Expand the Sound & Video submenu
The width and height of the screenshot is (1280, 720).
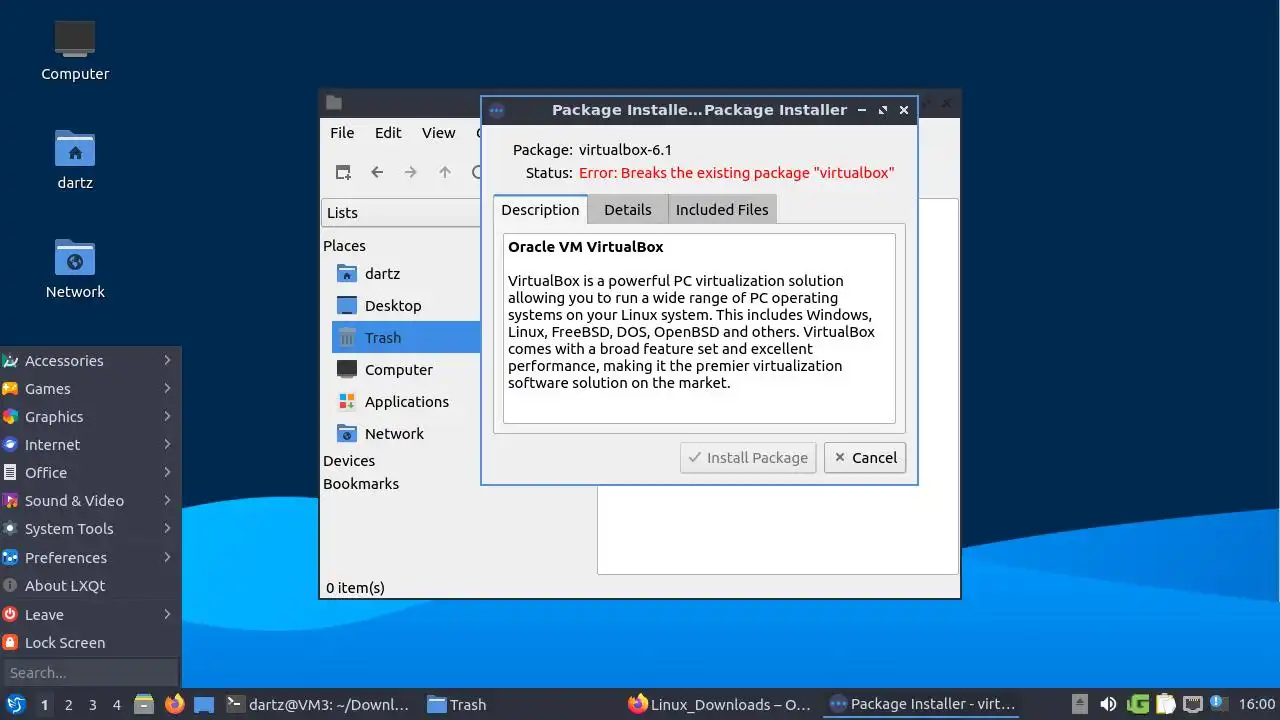click(90, 500)
